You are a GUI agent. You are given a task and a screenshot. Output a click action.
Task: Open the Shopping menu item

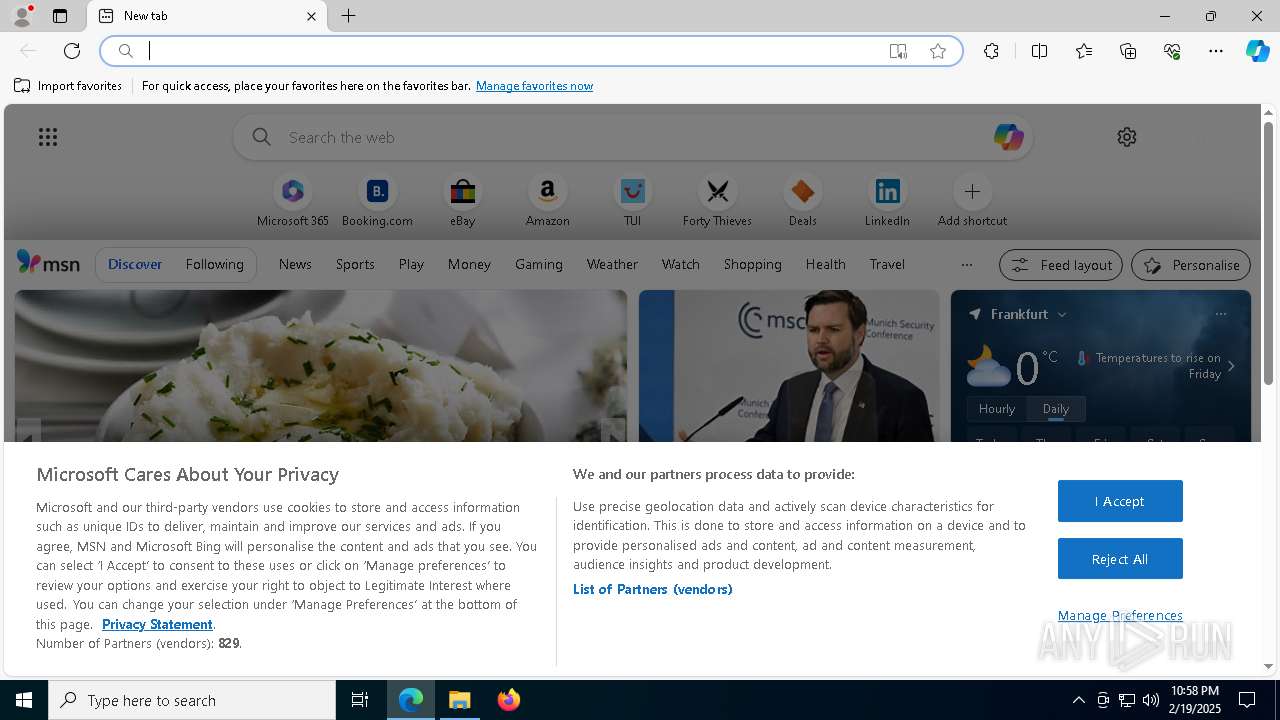[x=752, y=264]
